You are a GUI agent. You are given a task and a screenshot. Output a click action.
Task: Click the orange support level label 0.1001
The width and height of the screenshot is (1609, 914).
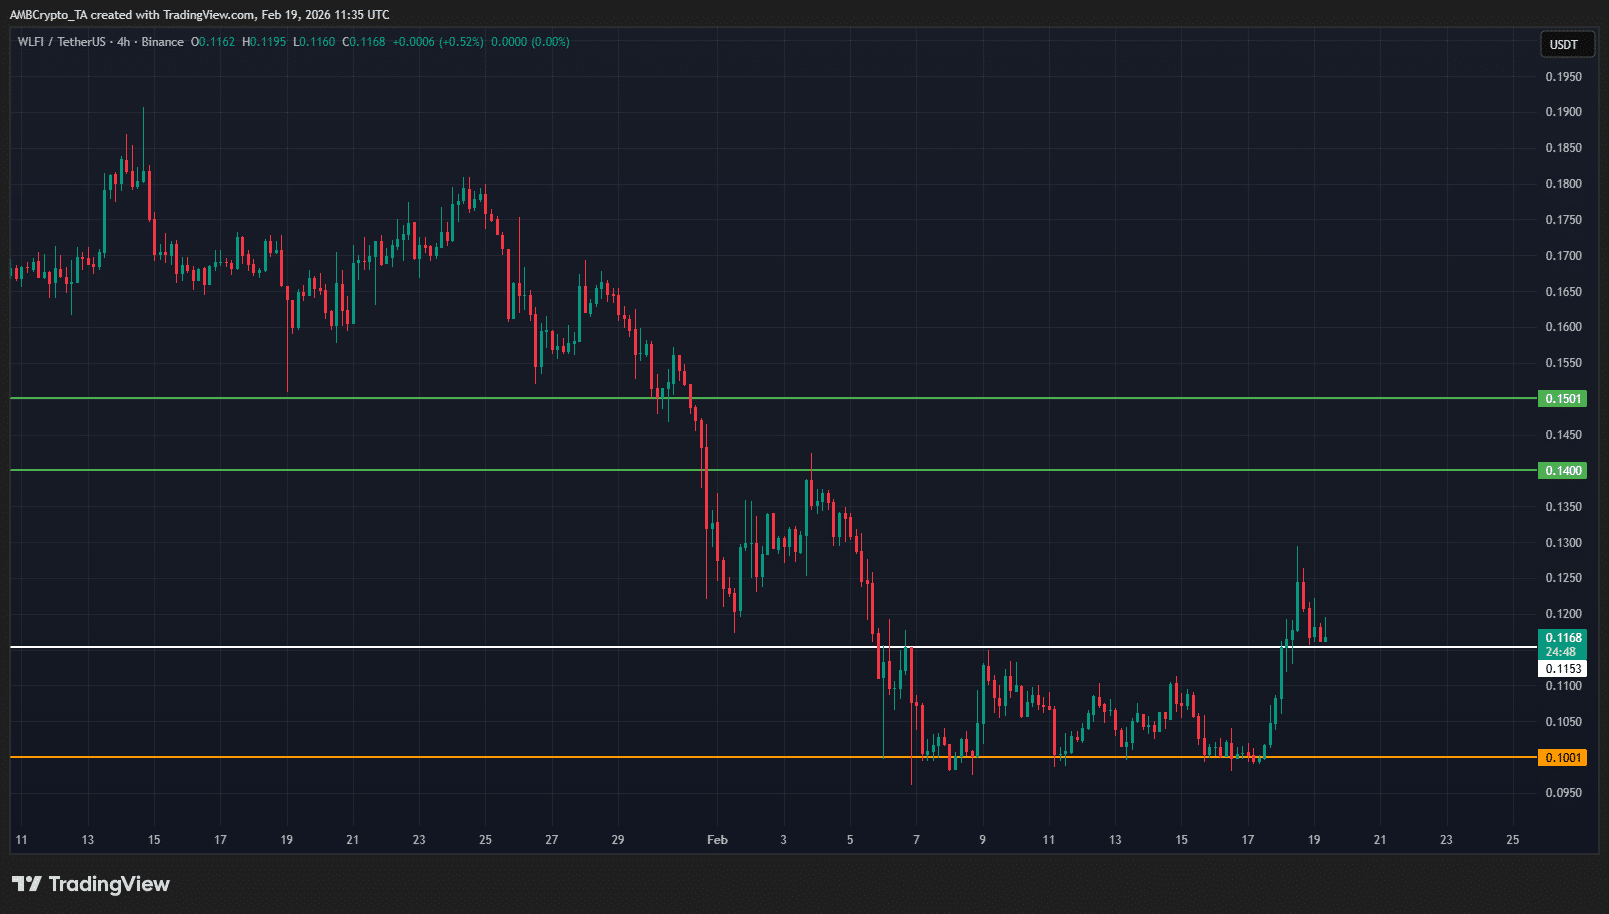tap(1561, 758)
